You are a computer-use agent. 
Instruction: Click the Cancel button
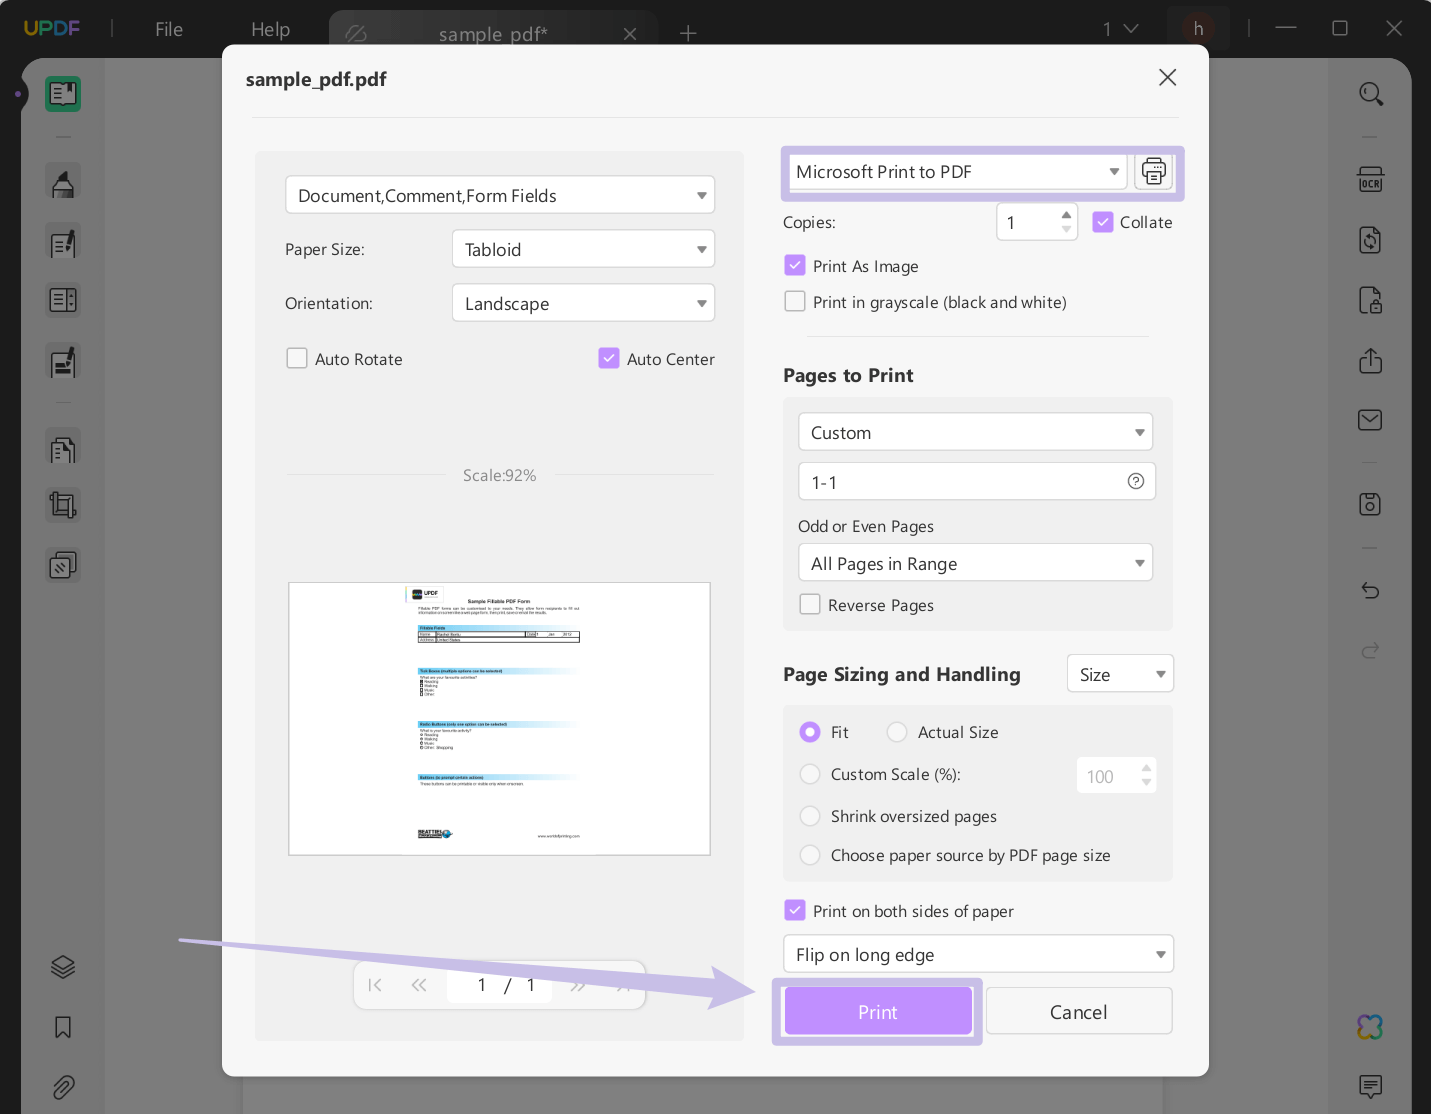point(1078,1012)
